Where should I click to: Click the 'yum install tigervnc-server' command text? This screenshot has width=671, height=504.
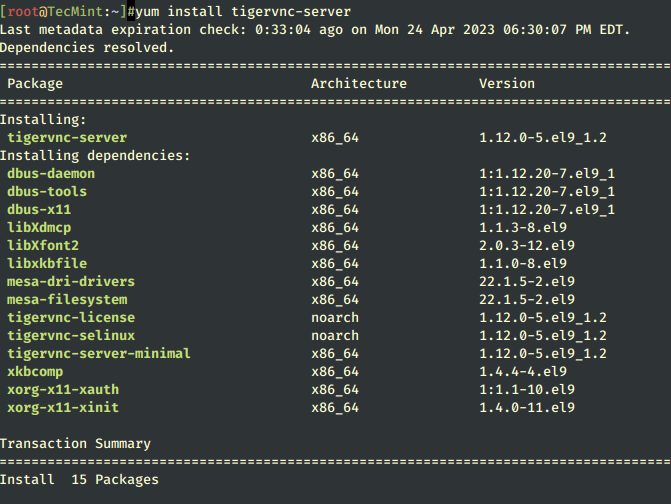[x=243, y=12]
